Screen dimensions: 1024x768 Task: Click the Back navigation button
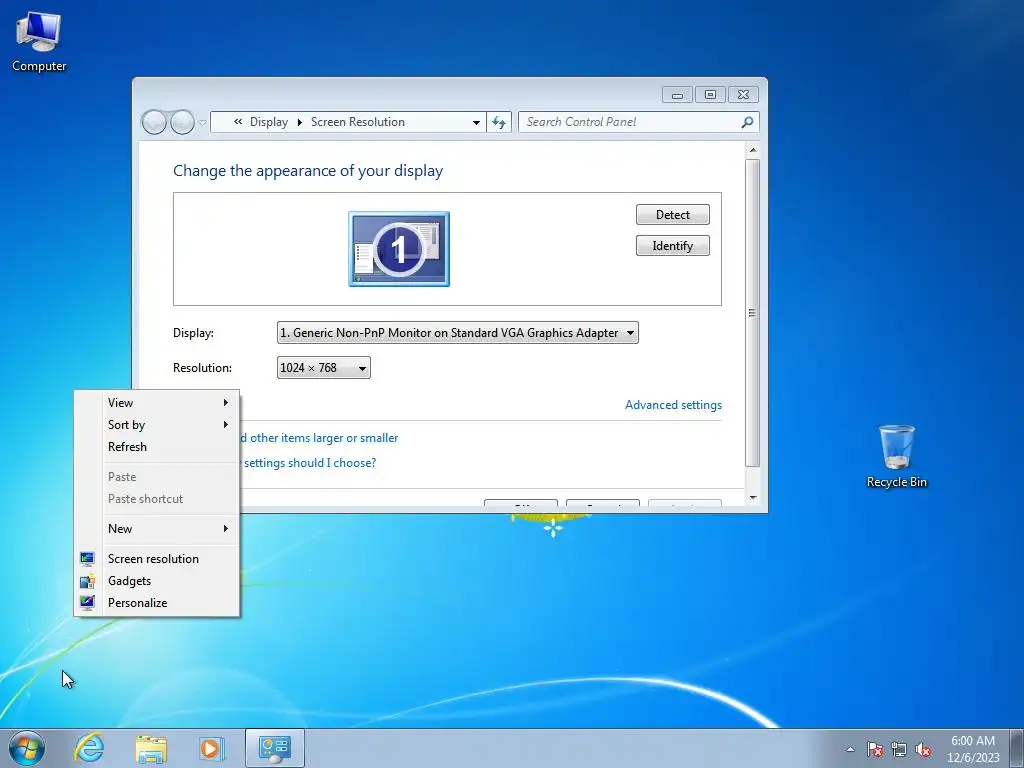(x=154, y=122)
